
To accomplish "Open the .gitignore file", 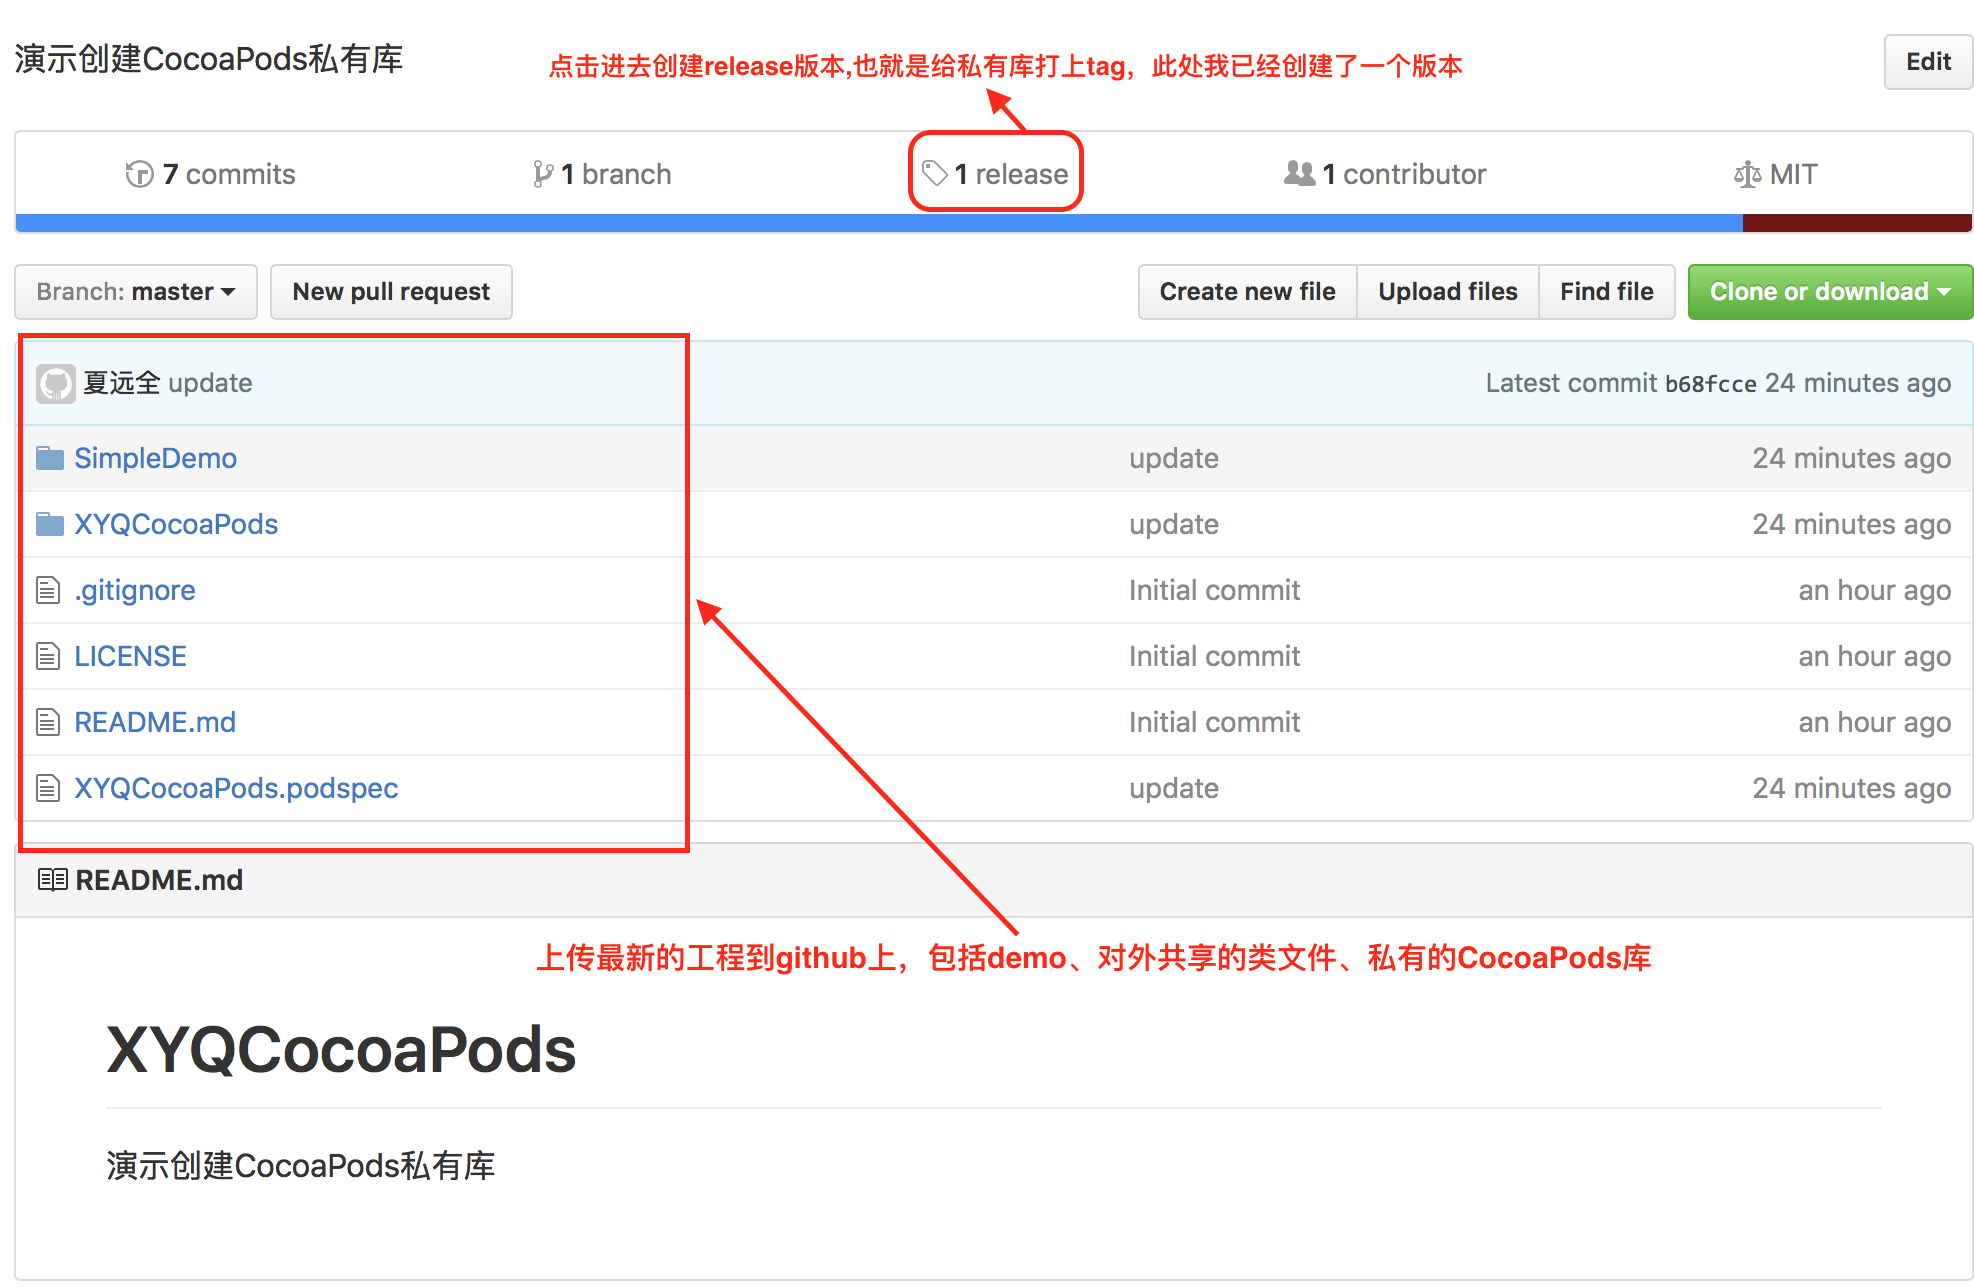I will coord(135,590).
